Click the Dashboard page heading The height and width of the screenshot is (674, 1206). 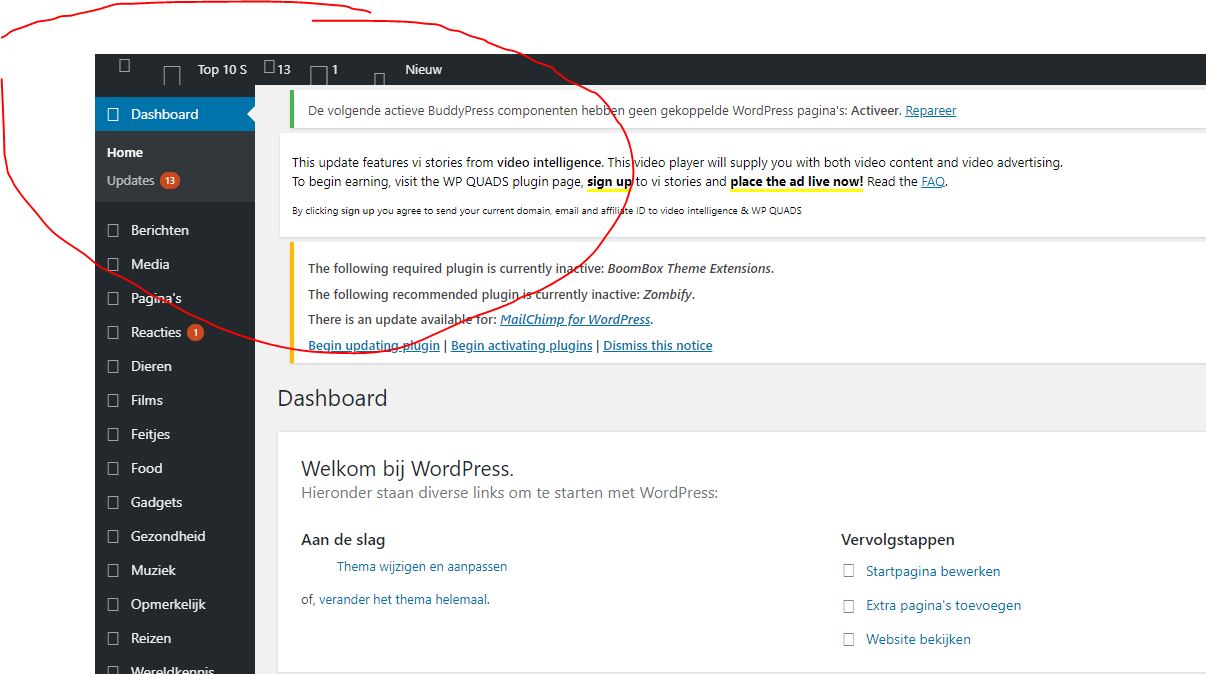(x=332, y=398)
